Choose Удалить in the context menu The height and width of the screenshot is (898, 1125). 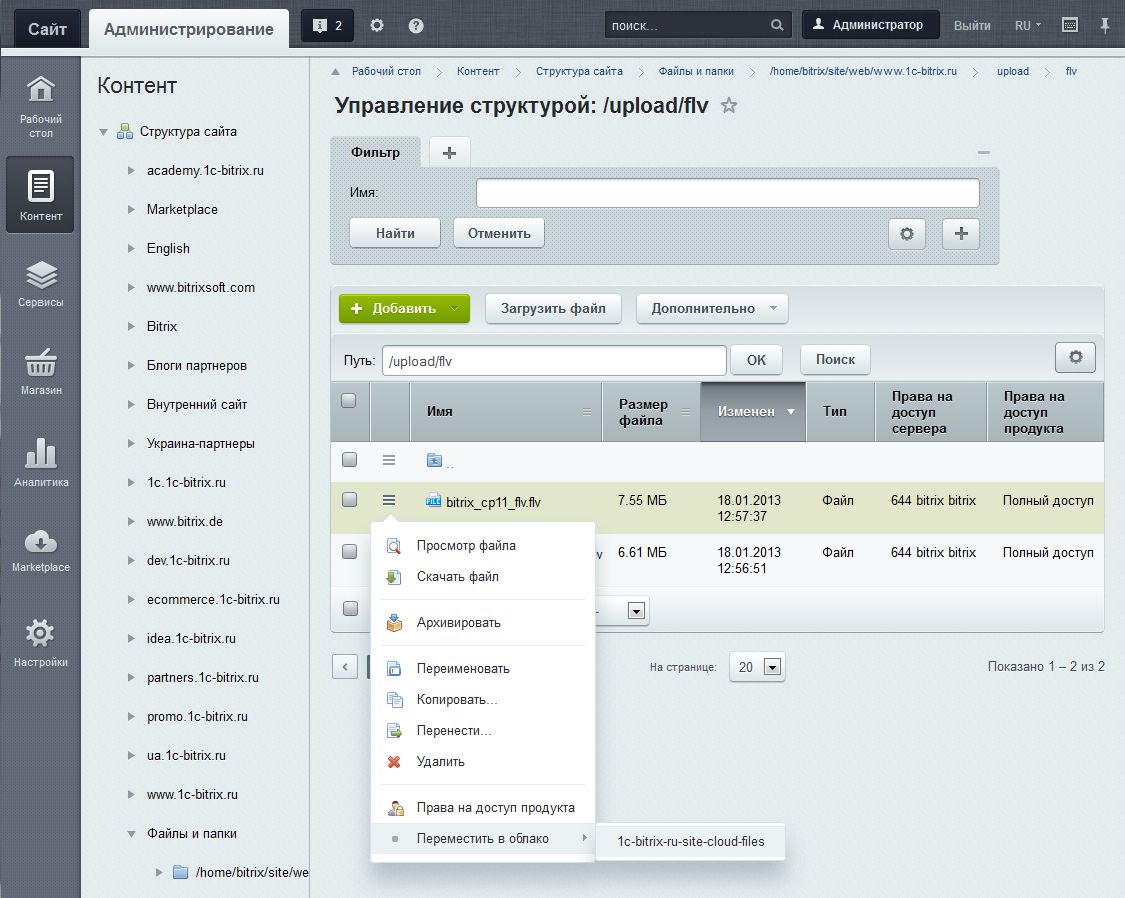440,762
